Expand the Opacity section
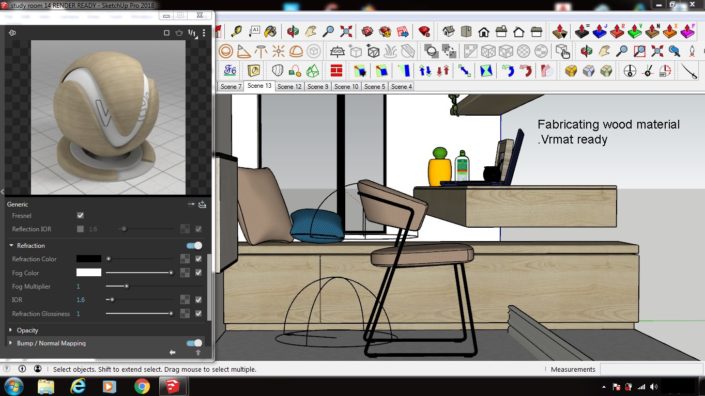Image resolution: width=705 pixels, height=396 pixels. (11, 330)
